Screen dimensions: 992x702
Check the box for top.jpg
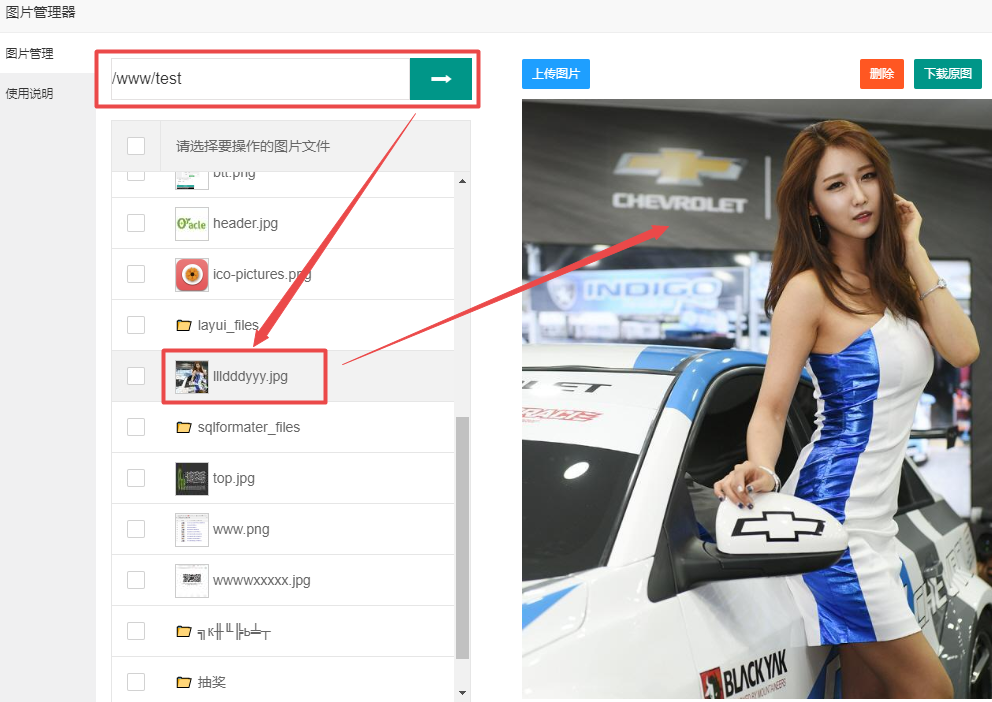pyautogui.click(x=136, y=478)
